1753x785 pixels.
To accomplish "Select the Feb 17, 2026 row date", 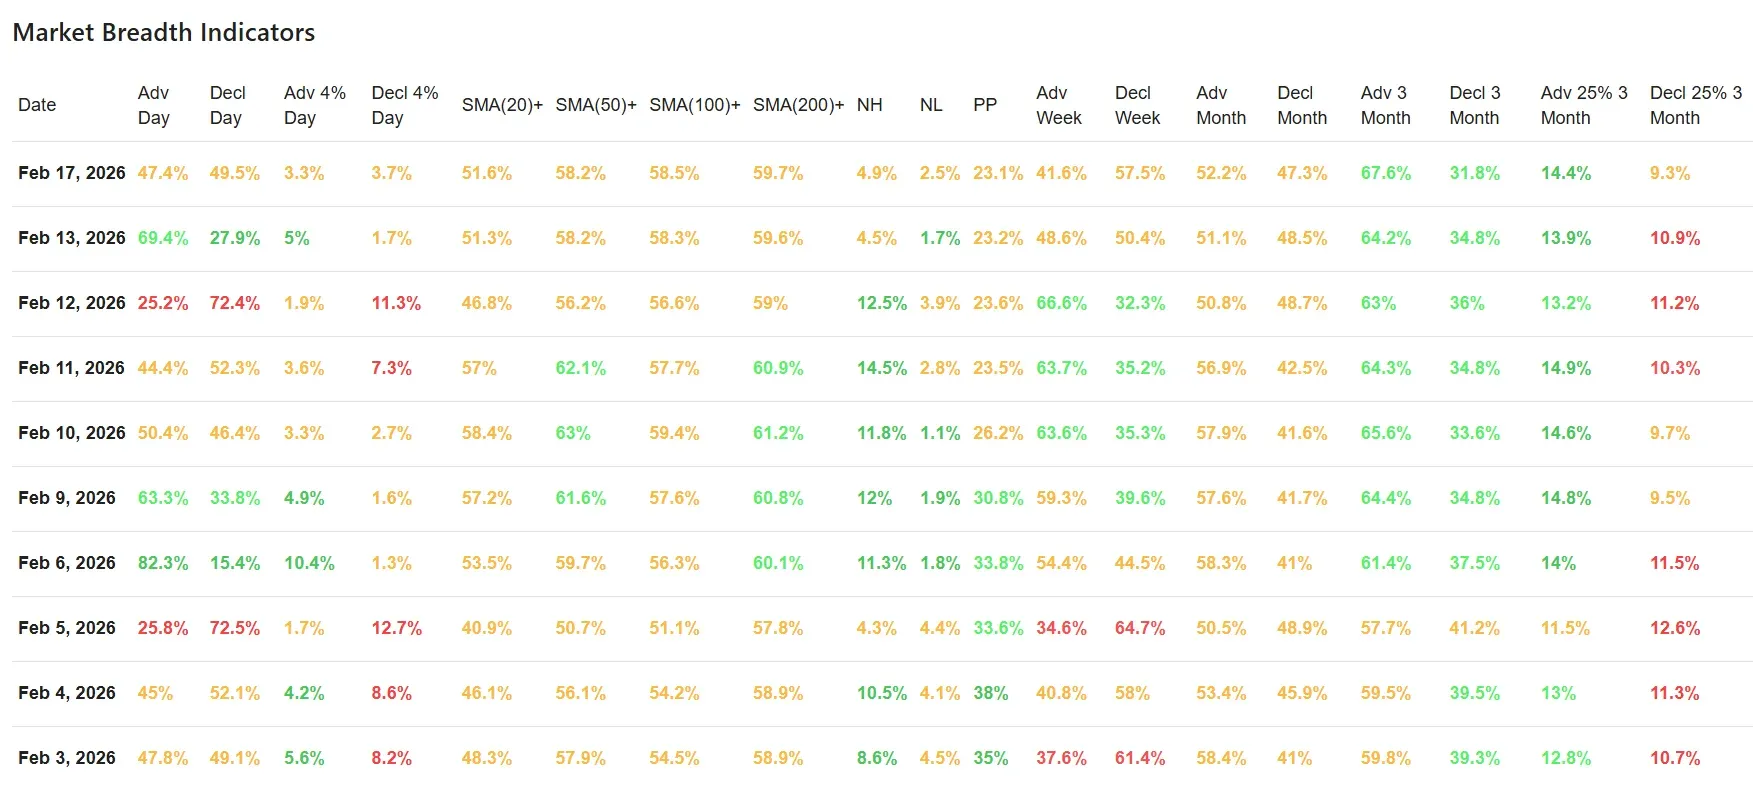I will coord(72,173).
